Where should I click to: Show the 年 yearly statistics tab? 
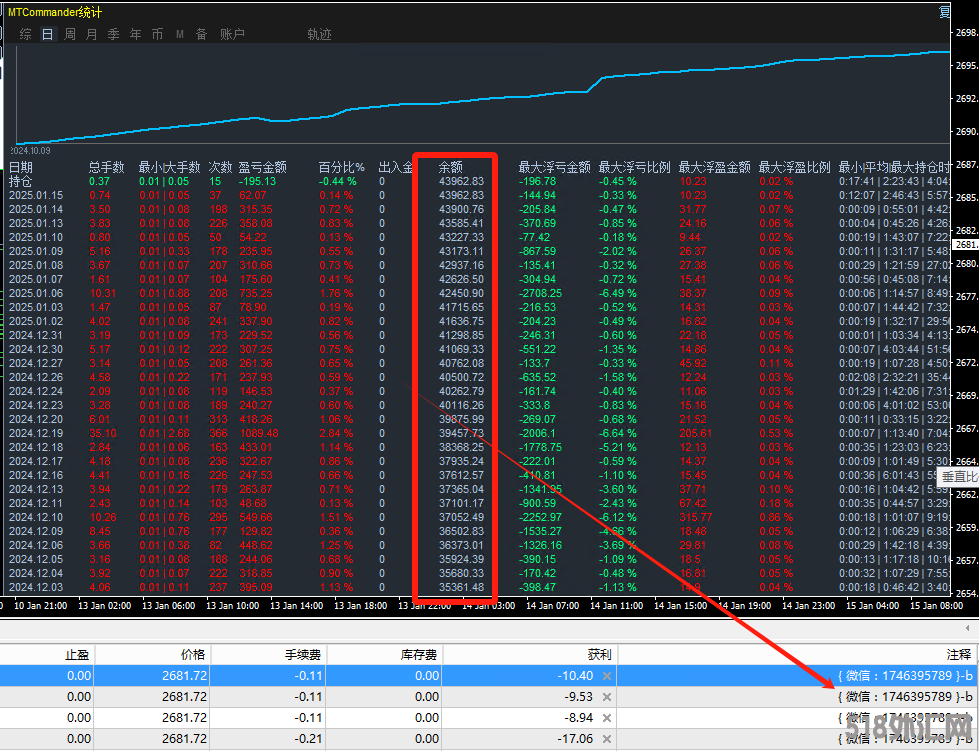[x=135, y=34]
